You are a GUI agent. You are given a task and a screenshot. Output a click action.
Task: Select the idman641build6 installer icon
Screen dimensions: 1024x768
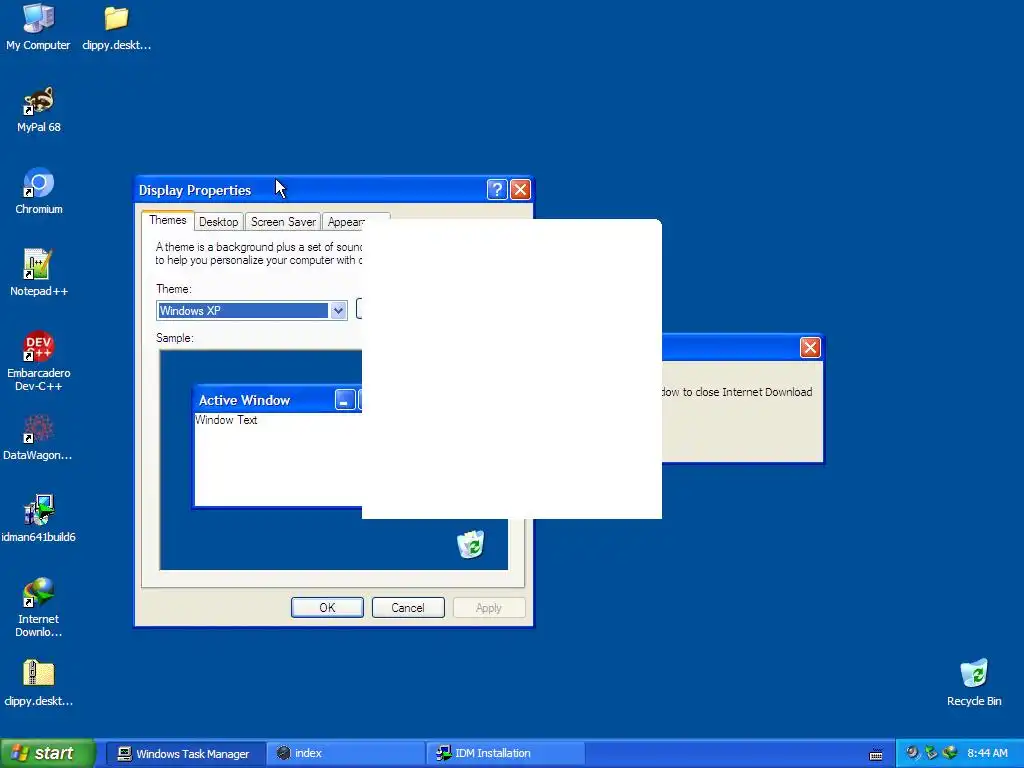coord(39,520)
